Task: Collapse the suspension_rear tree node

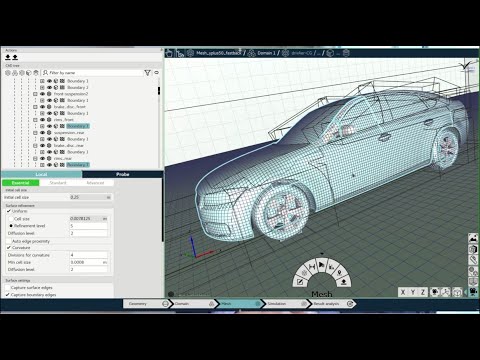Action: pos(35,133)
